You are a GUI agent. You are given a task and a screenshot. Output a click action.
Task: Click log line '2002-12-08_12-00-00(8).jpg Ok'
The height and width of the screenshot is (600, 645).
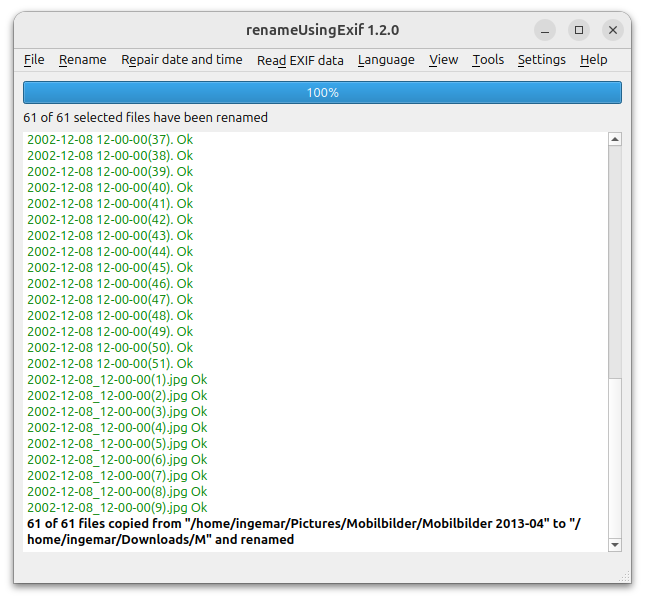coord(117,493)
